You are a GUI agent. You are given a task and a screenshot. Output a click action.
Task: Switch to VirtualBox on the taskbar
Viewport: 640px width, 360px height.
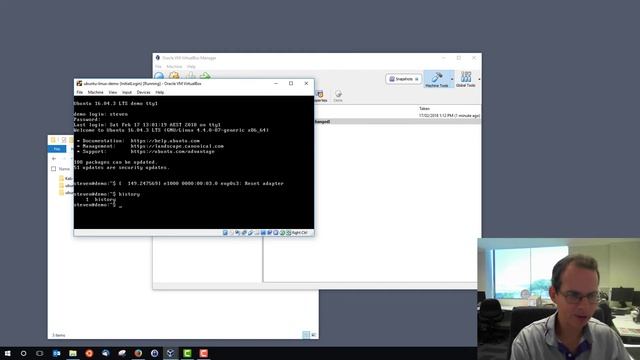point(171,353)
